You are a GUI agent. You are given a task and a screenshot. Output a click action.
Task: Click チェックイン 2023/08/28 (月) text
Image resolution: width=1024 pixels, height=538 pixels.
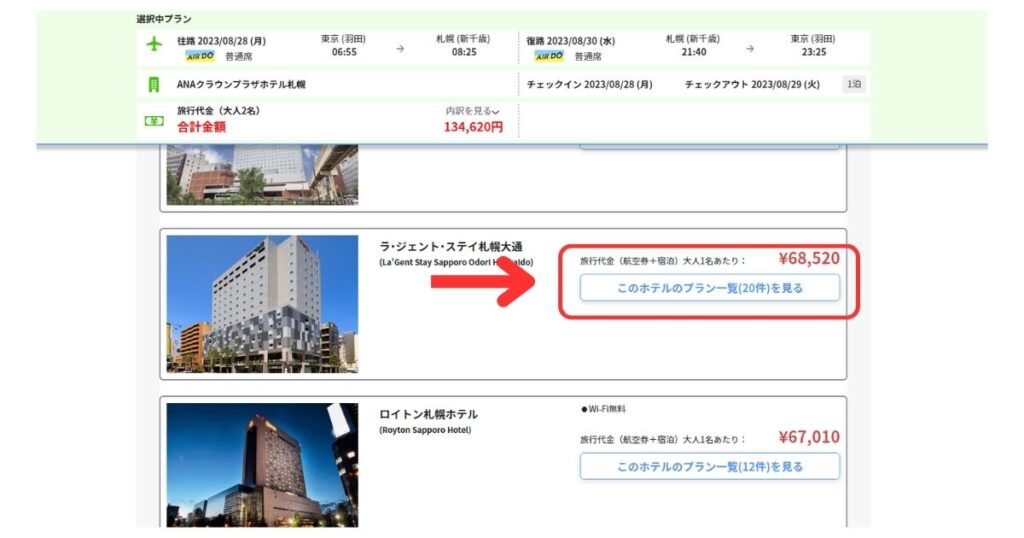coord(590,84)
